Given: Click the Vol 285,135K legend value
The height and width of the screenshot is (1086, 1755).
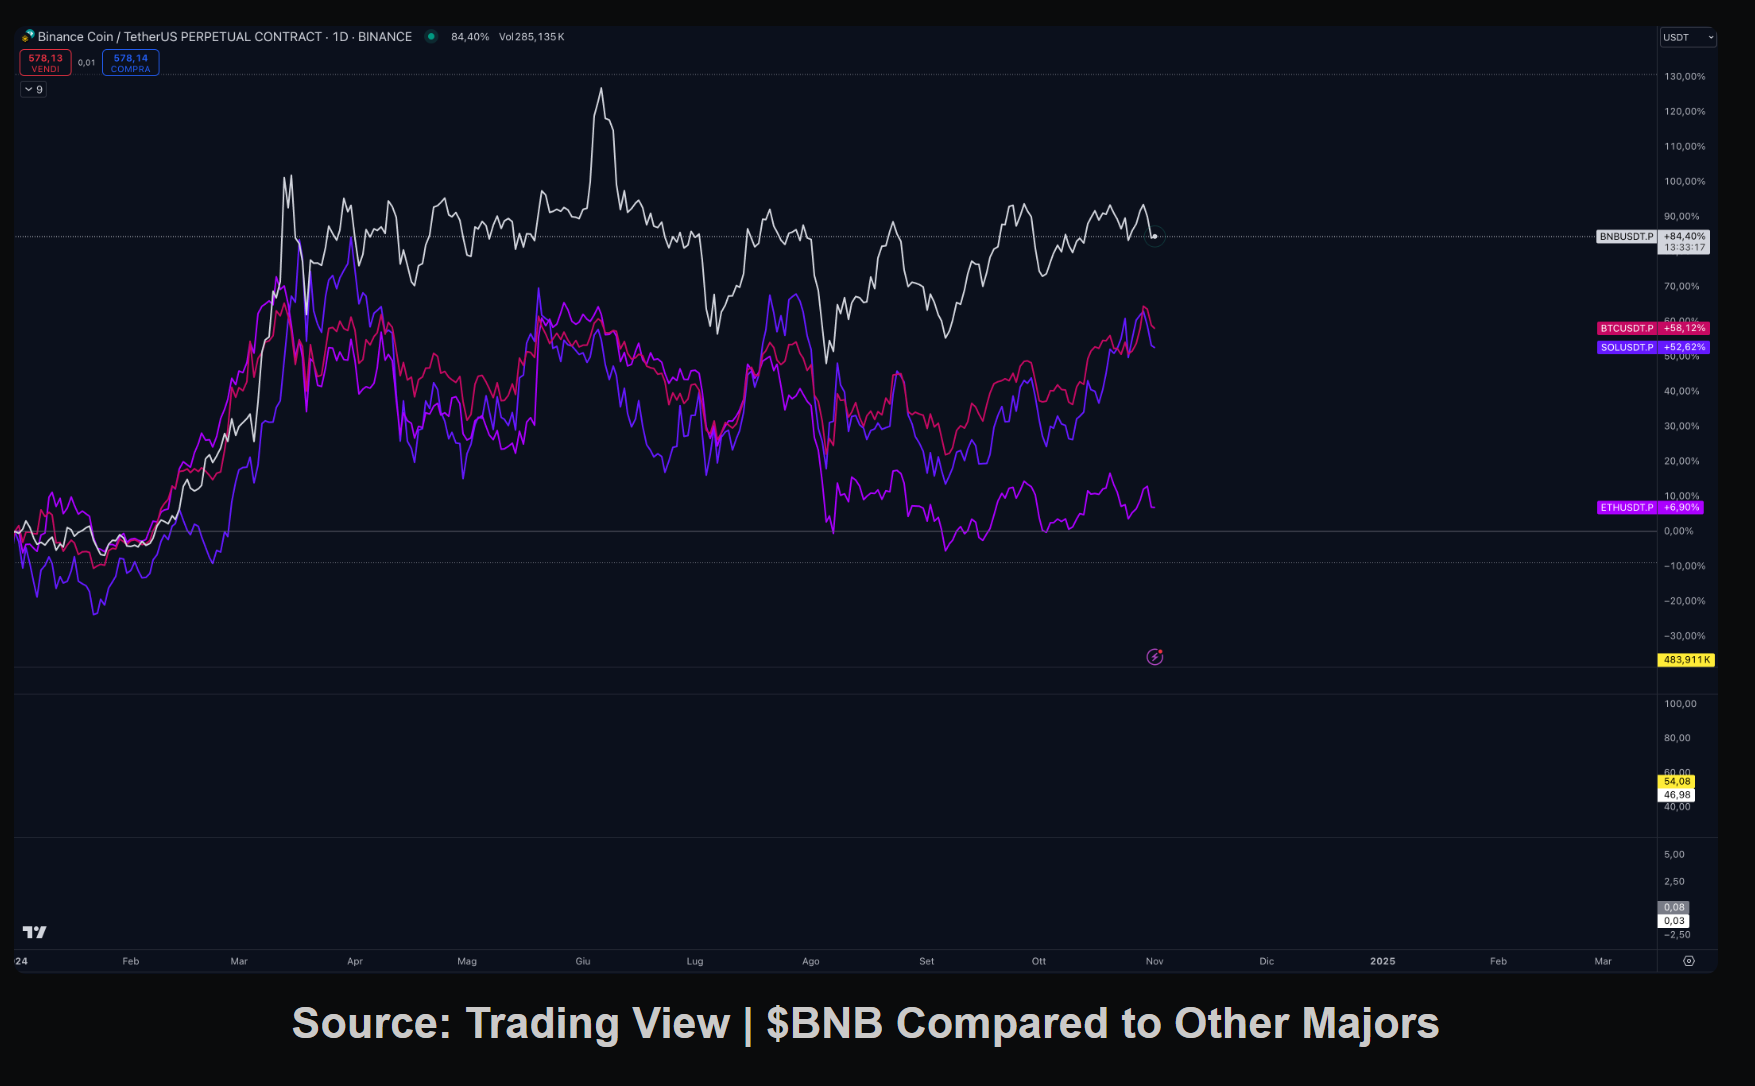Looking at the screenshot, I should coord(532,37).
